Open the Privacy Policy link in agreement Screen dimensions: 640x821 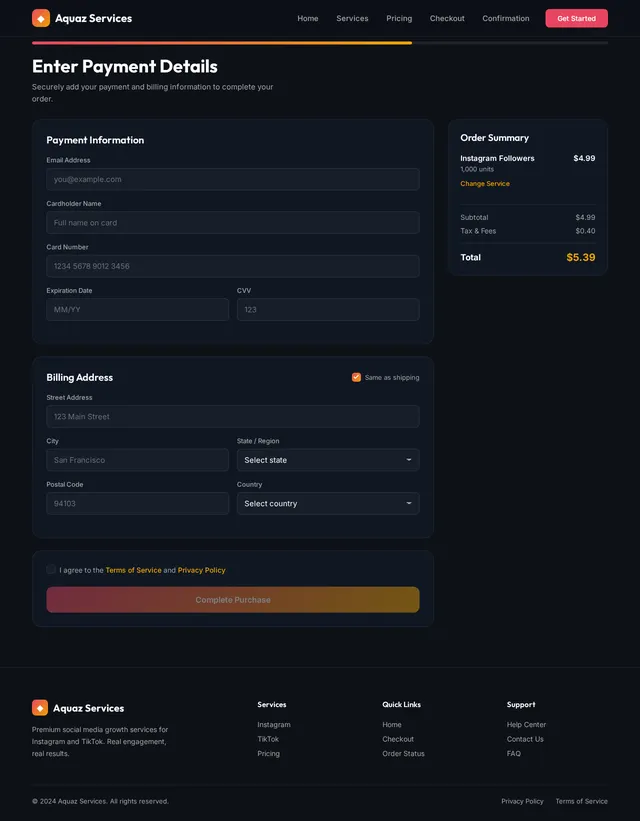(x=202, y=570)
